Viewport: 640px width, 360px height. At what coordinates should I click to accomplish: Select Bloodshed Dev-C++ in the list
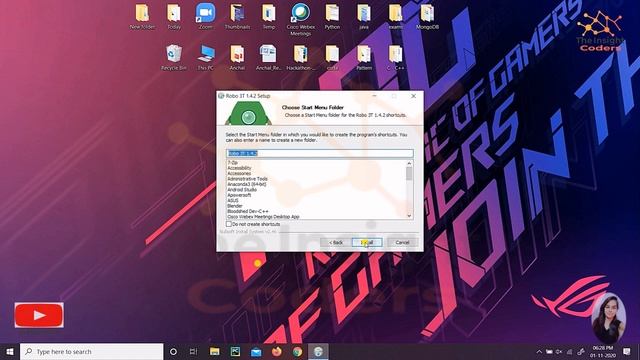(x=248, y=211)
